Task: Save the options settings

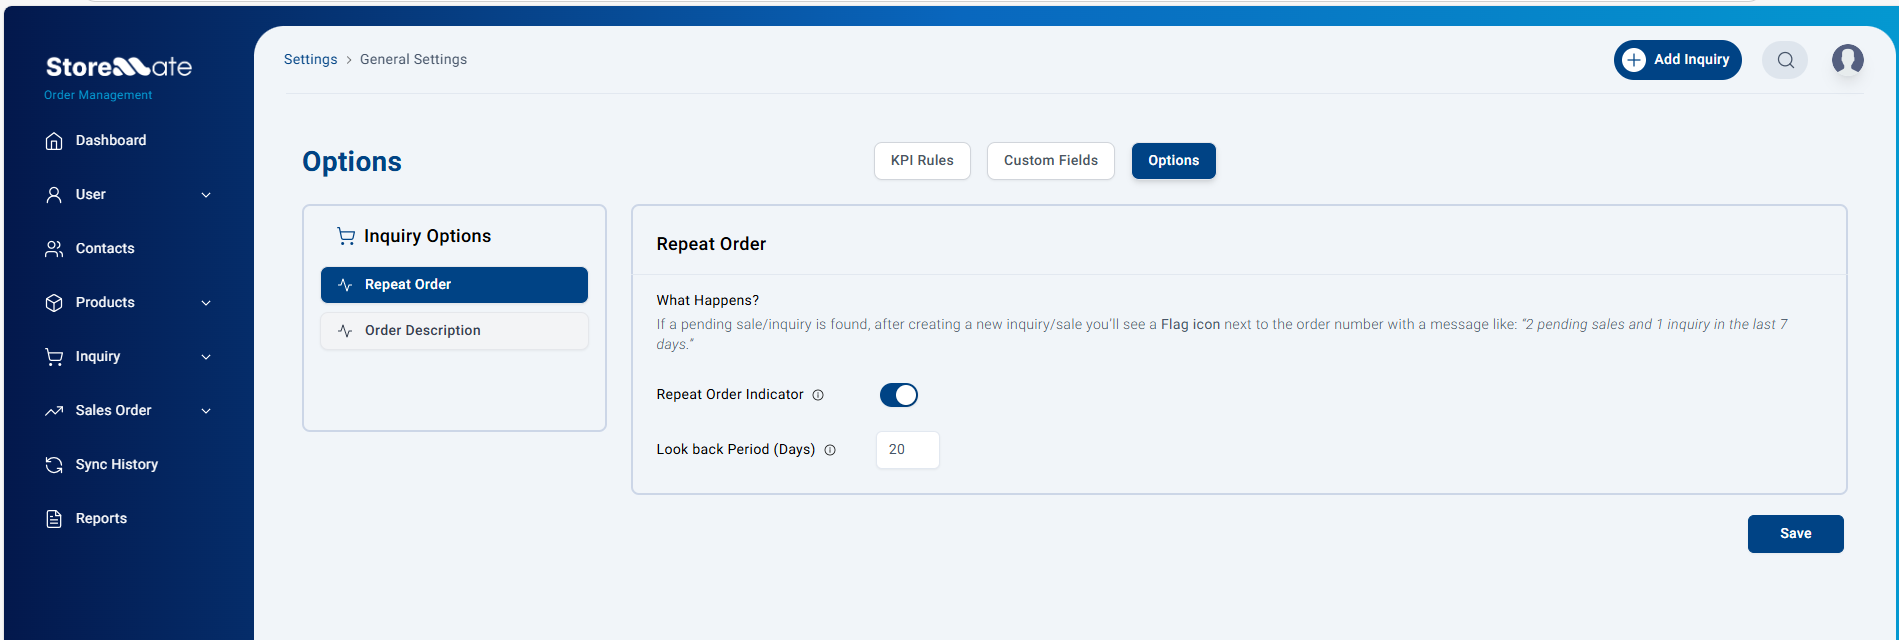Action: pyautogui.click(x=1795, y=534)
